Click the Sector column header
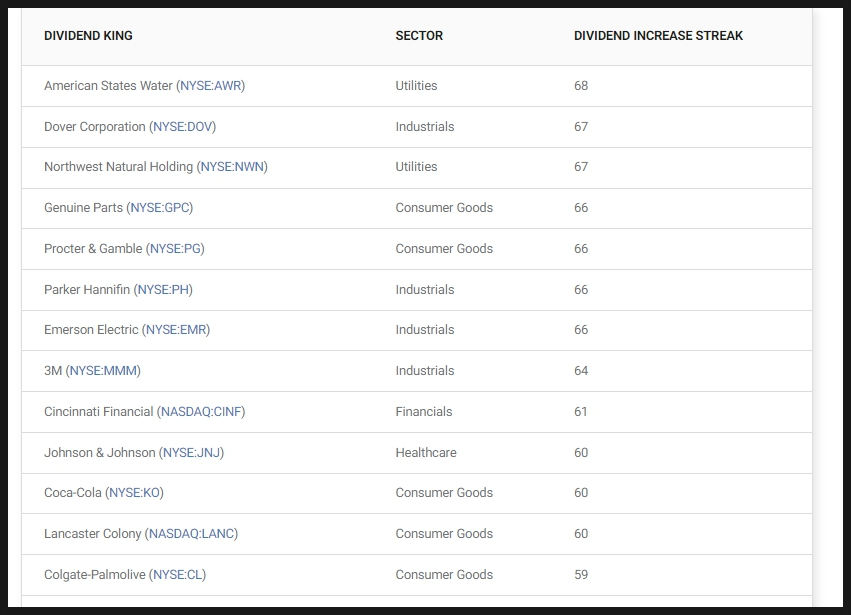This screenshot has width=851, height=615. click(x=419, y=36)
